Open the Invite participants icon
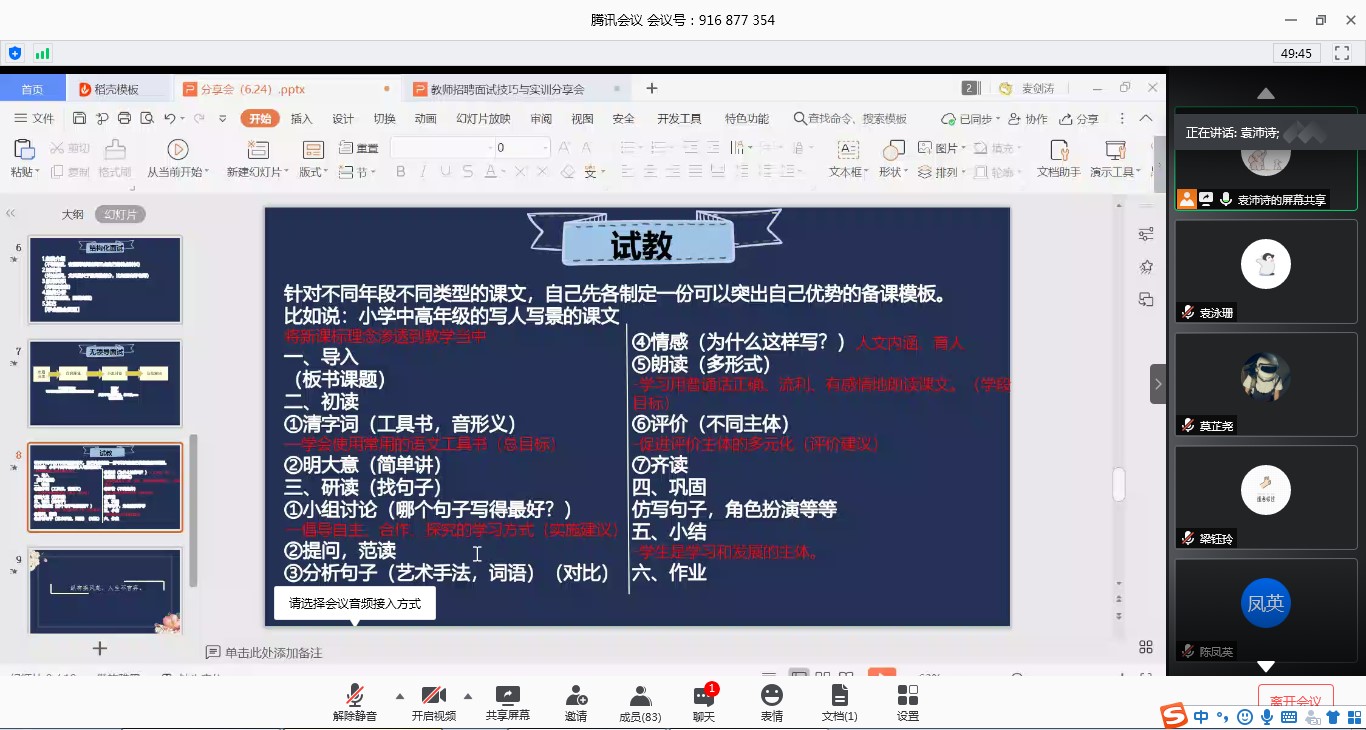Screen dimensions: 1366x730 (576, 696)
